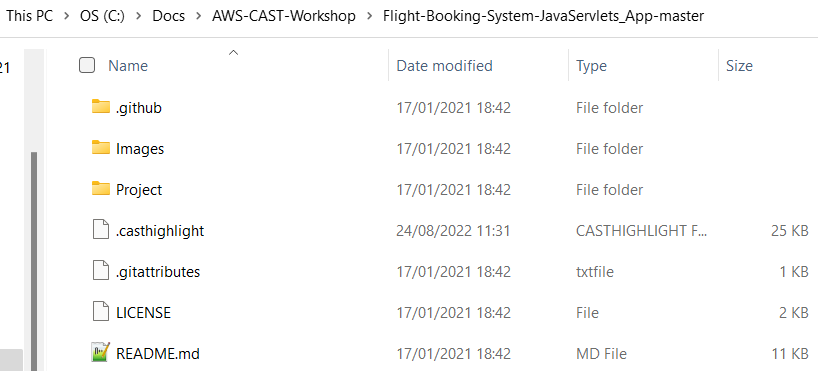Open the chevron after AWS-CAST-Workshop breadcrumb

tap(370, 16)
